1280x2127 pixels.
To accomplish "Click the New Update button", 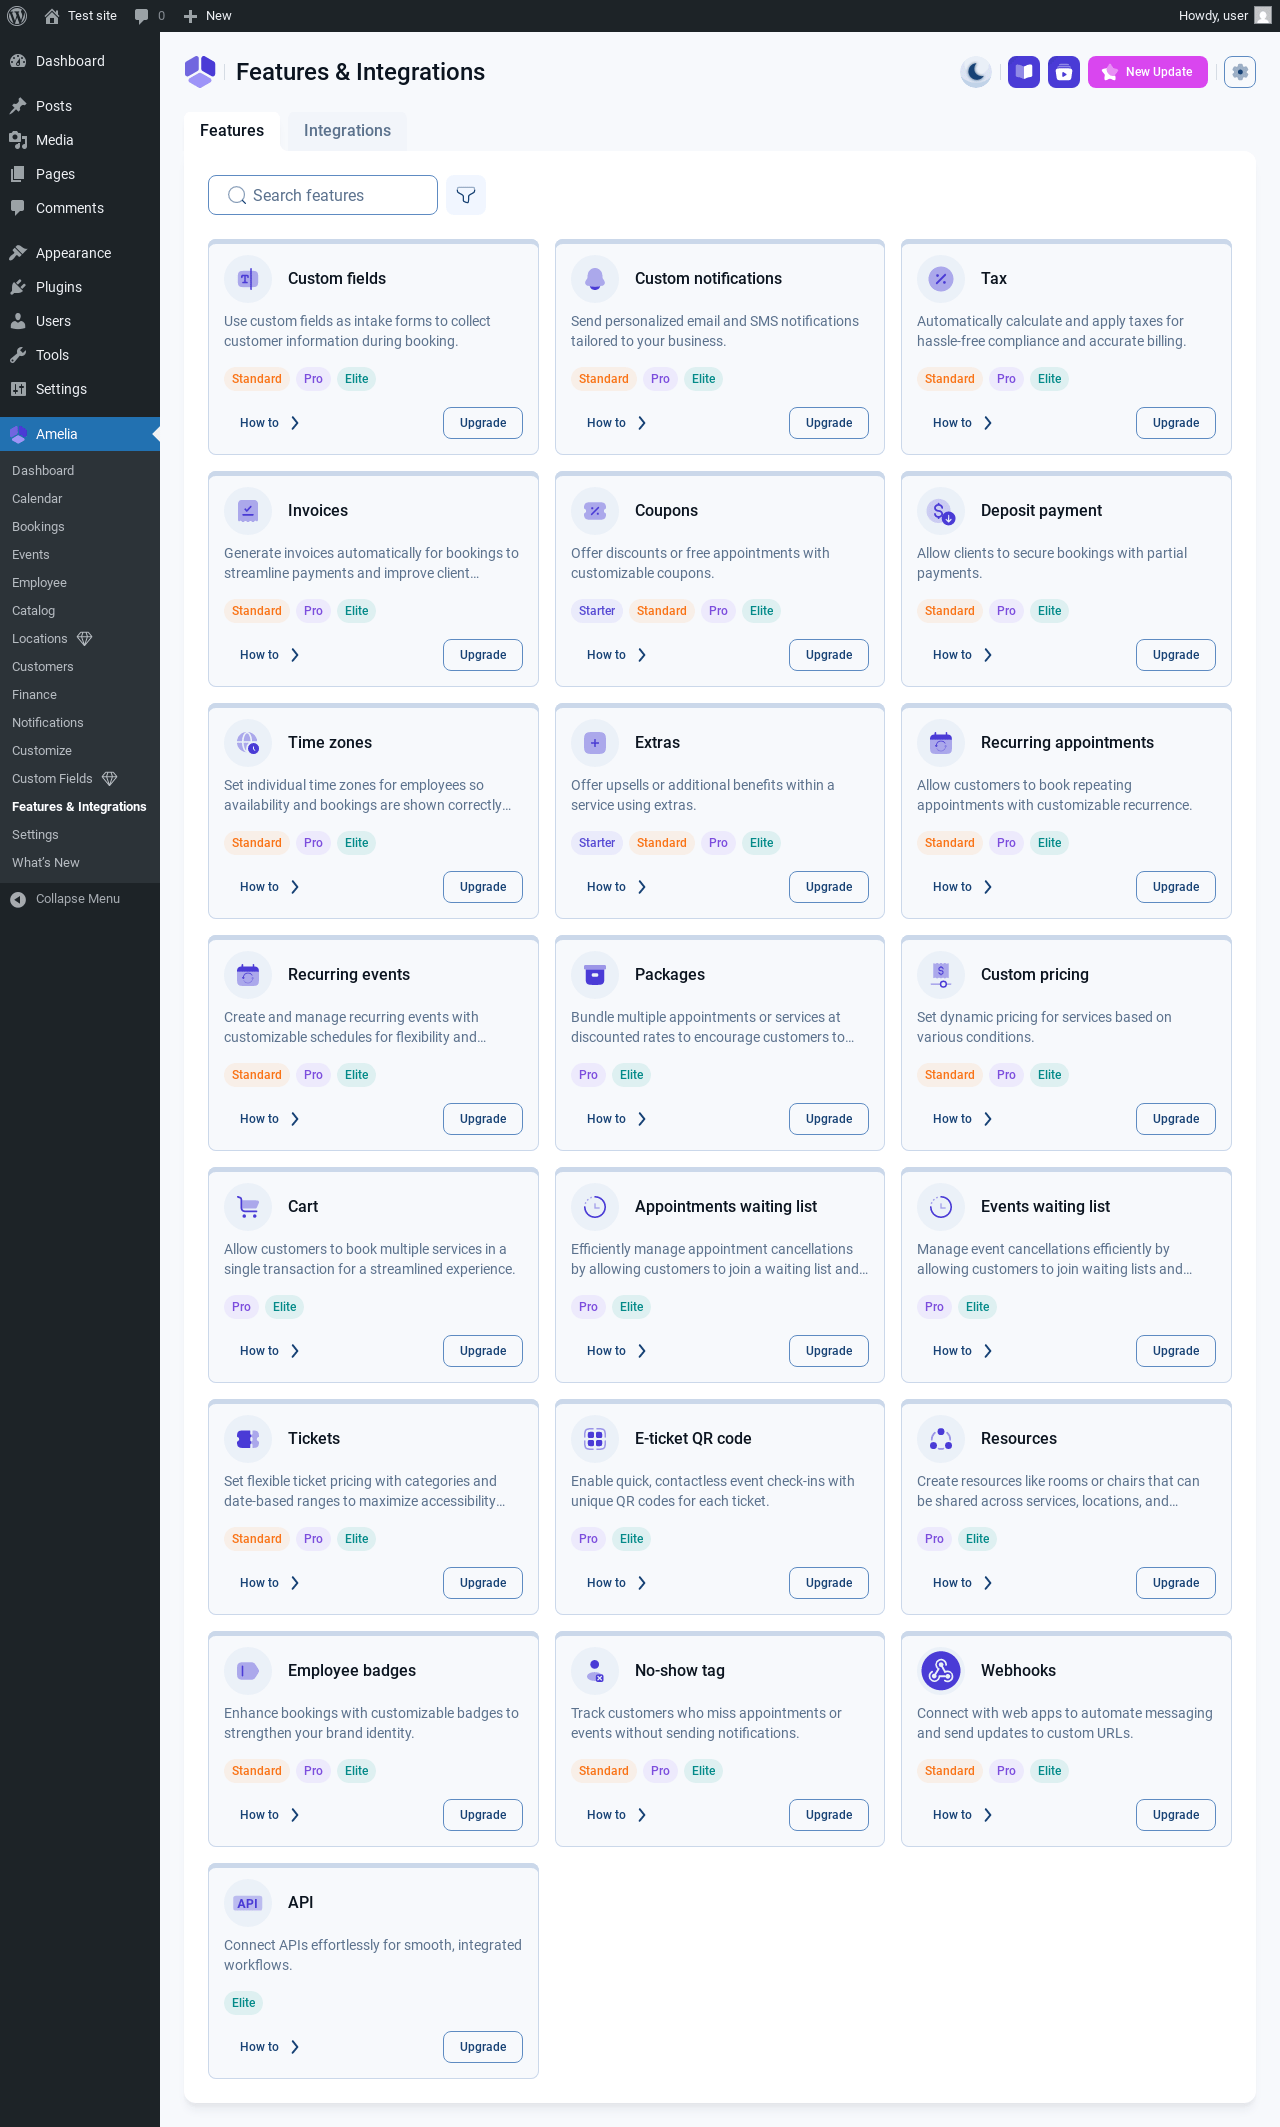I will (1148, 72).
